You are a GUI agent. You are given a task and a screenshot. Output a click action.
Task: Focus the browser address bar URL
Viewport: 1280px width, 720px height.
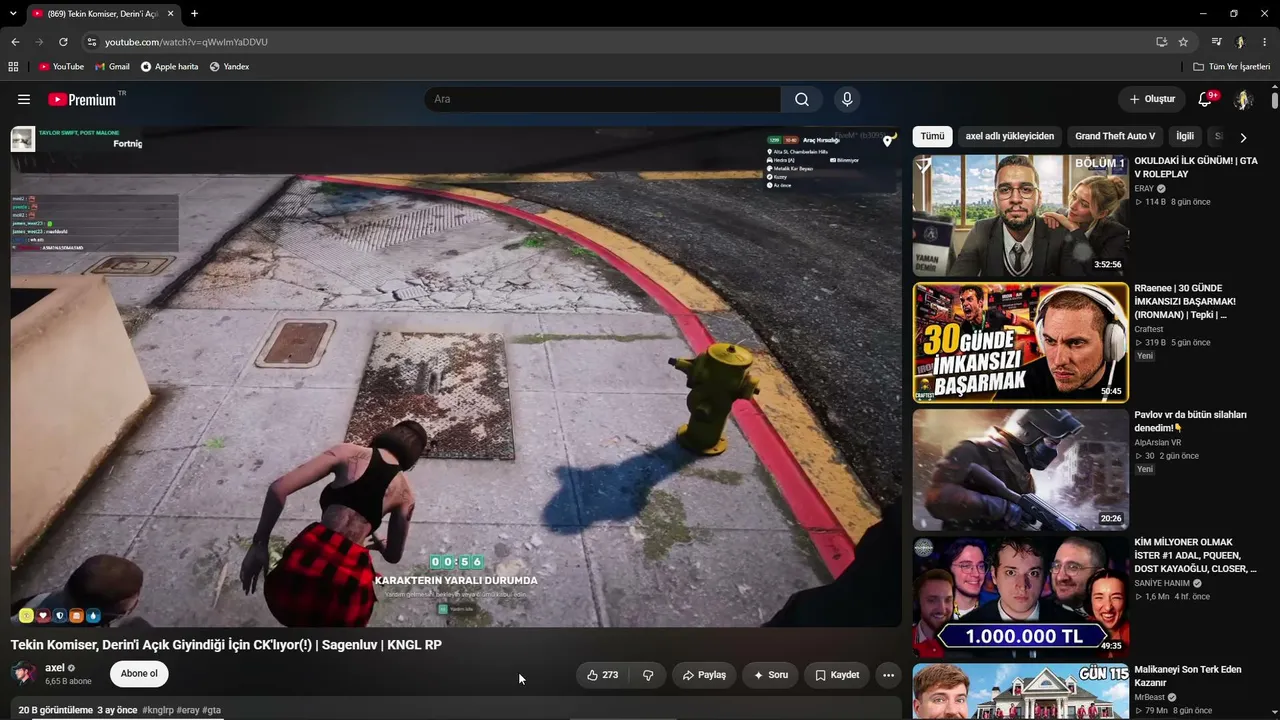[x=186, y=42]
